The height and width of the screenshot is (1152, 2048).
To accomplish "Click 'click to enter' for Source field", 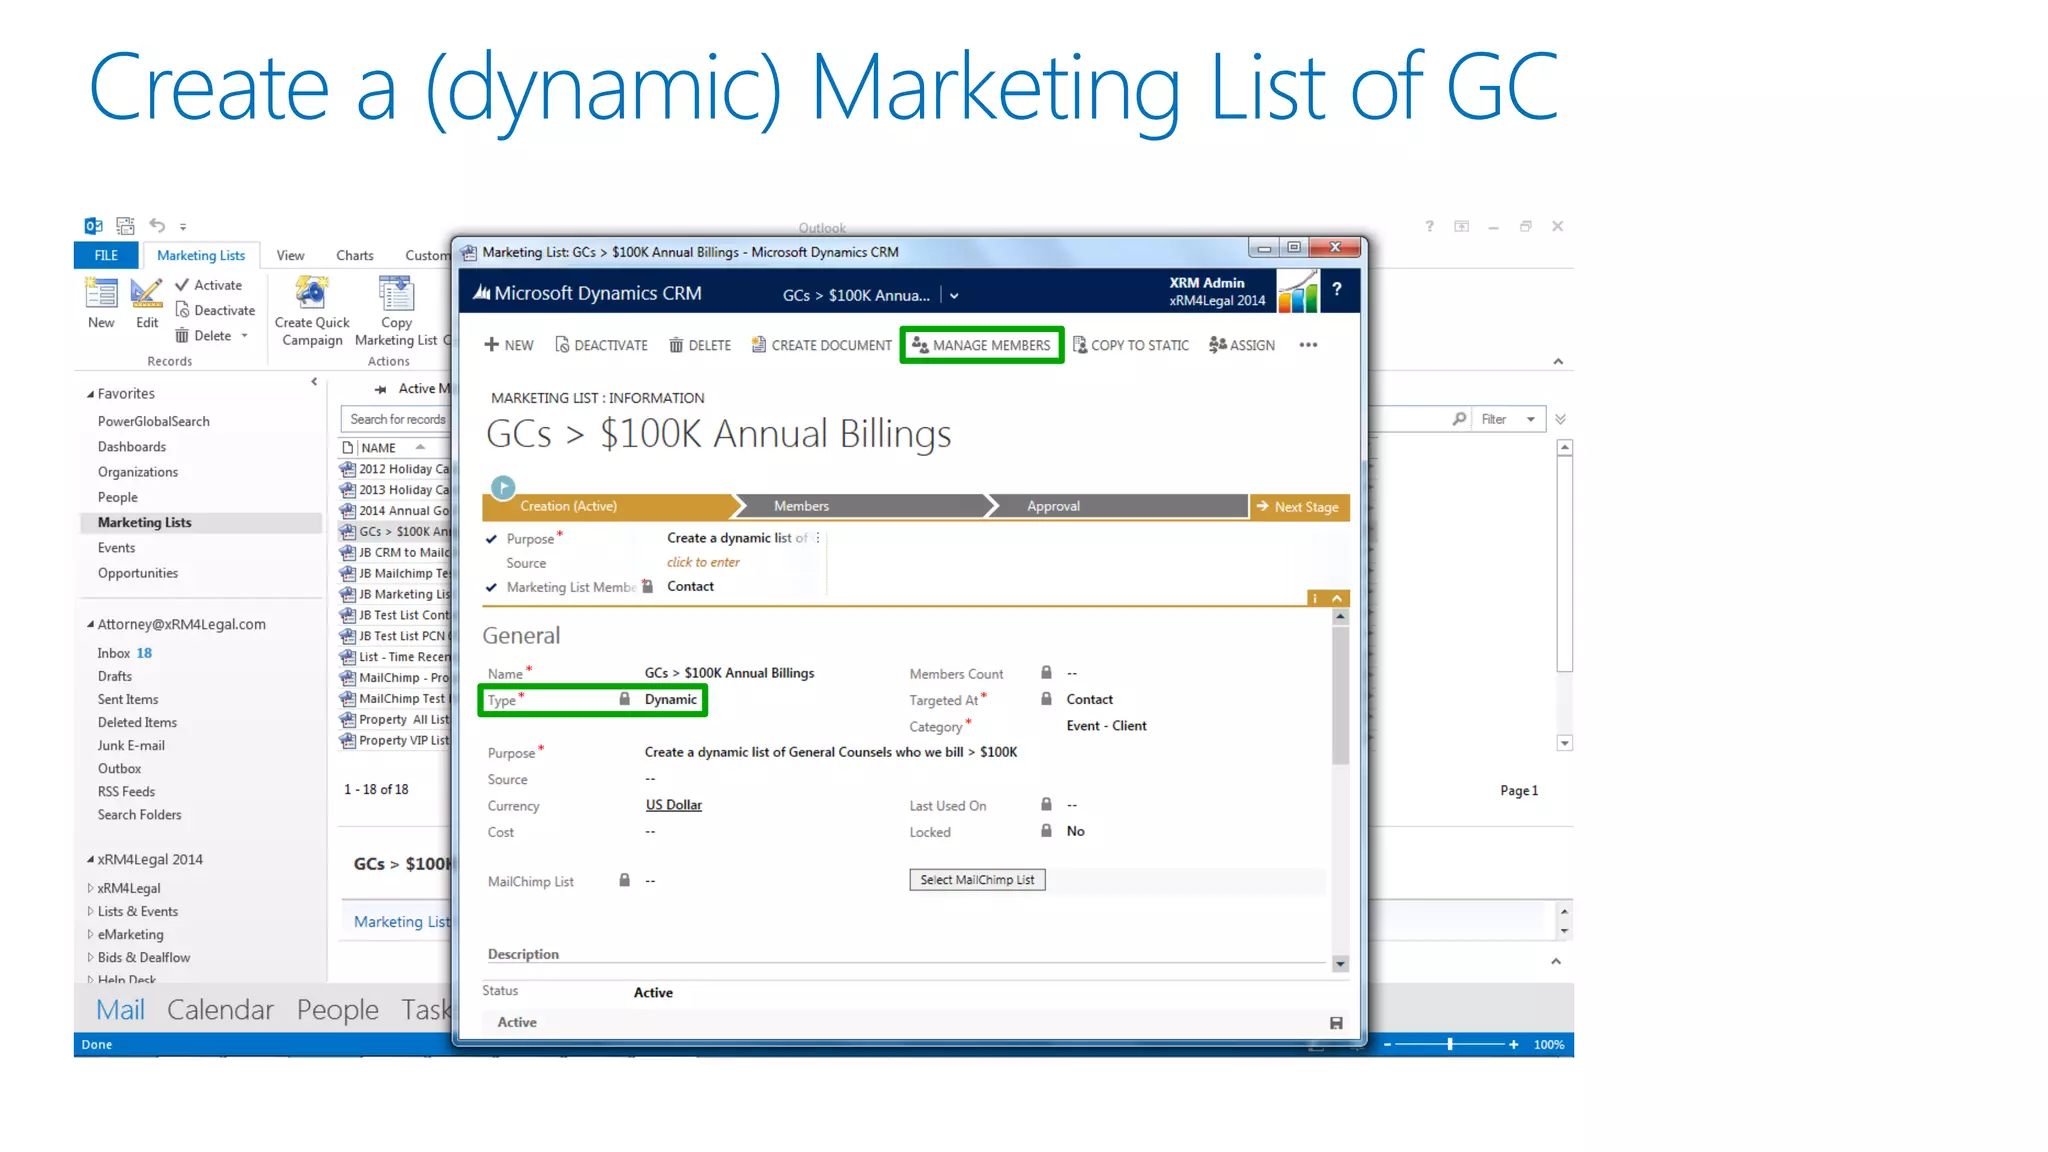I will coord(703,562).
